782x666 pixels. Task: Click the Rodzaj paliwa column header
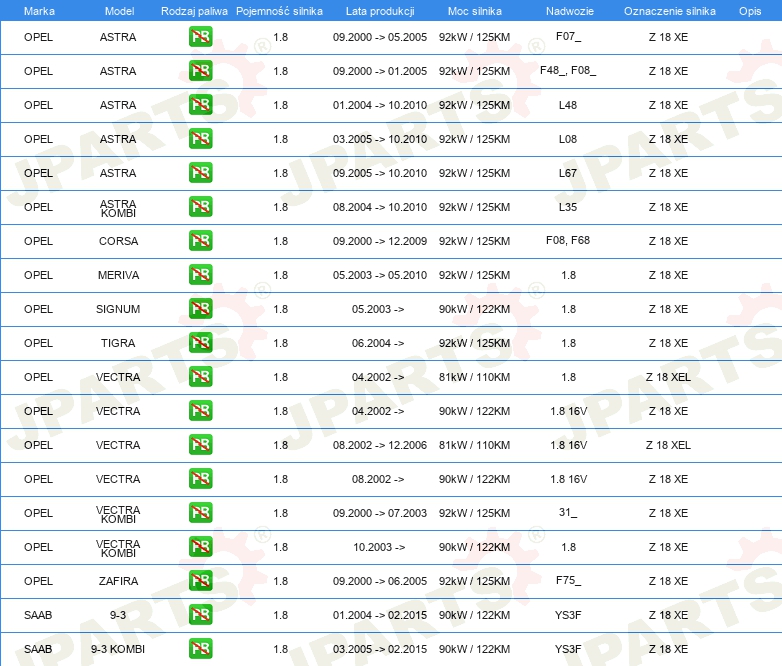coord(194,11)
